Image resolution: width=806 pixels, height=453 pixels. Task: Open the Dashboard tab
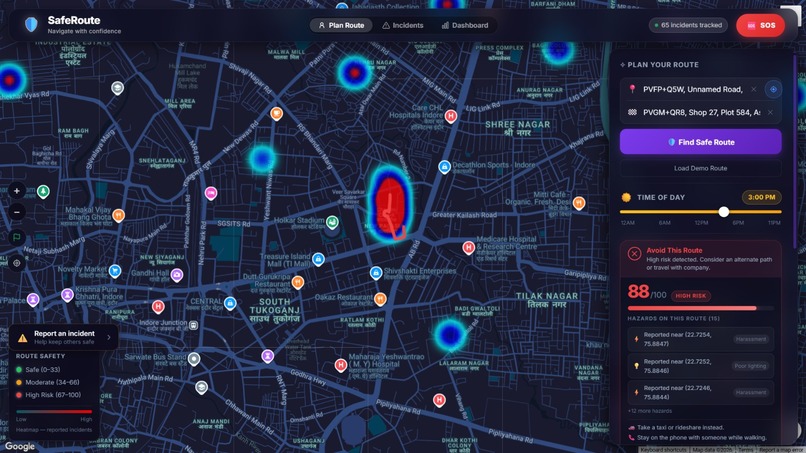pyautogui.click(x=465, y=25)
